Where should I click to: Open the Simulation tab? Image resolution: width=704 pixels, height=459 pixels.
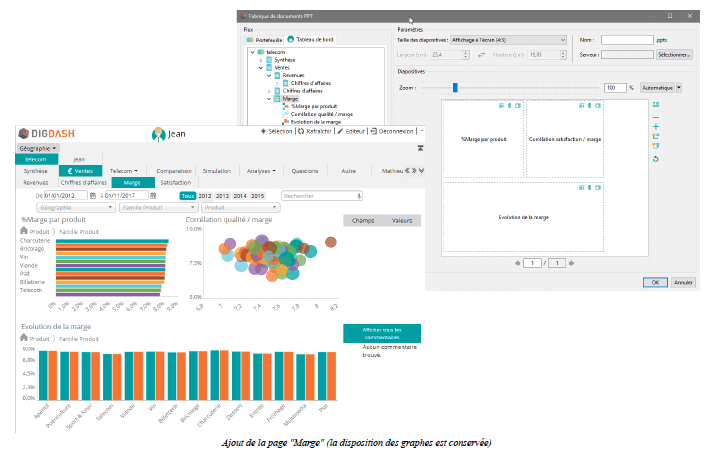pyautogui.click(x=216, y=171)
